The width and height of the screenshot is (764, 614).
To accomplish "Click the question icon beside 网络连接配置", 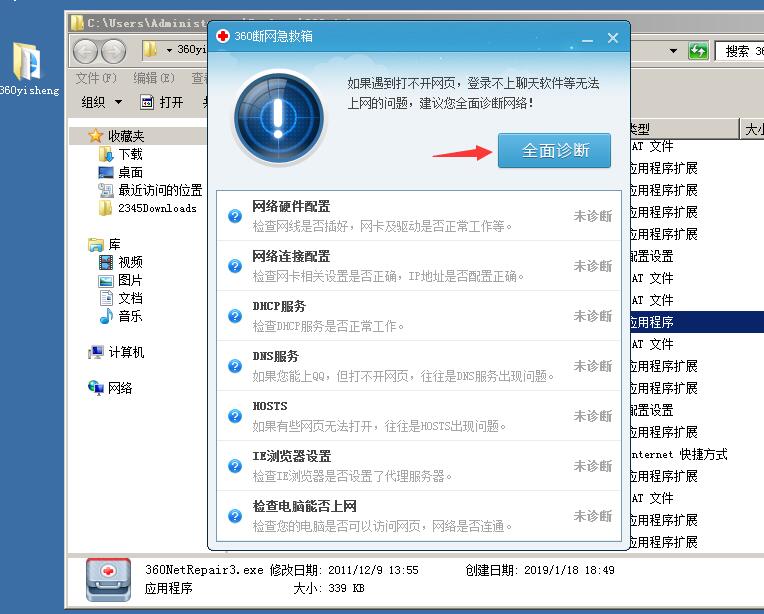I will pos(235,266).
